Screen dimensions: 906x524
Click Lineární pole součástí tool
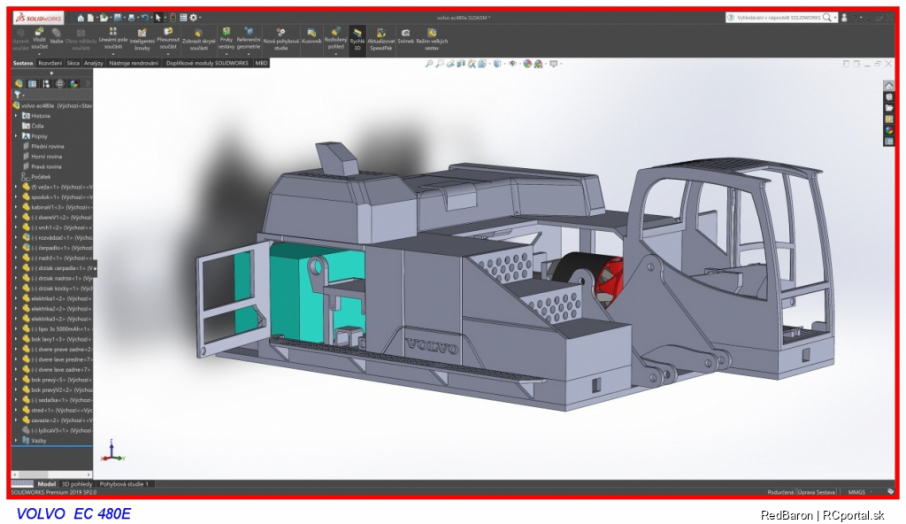click(x=113, y=38)
